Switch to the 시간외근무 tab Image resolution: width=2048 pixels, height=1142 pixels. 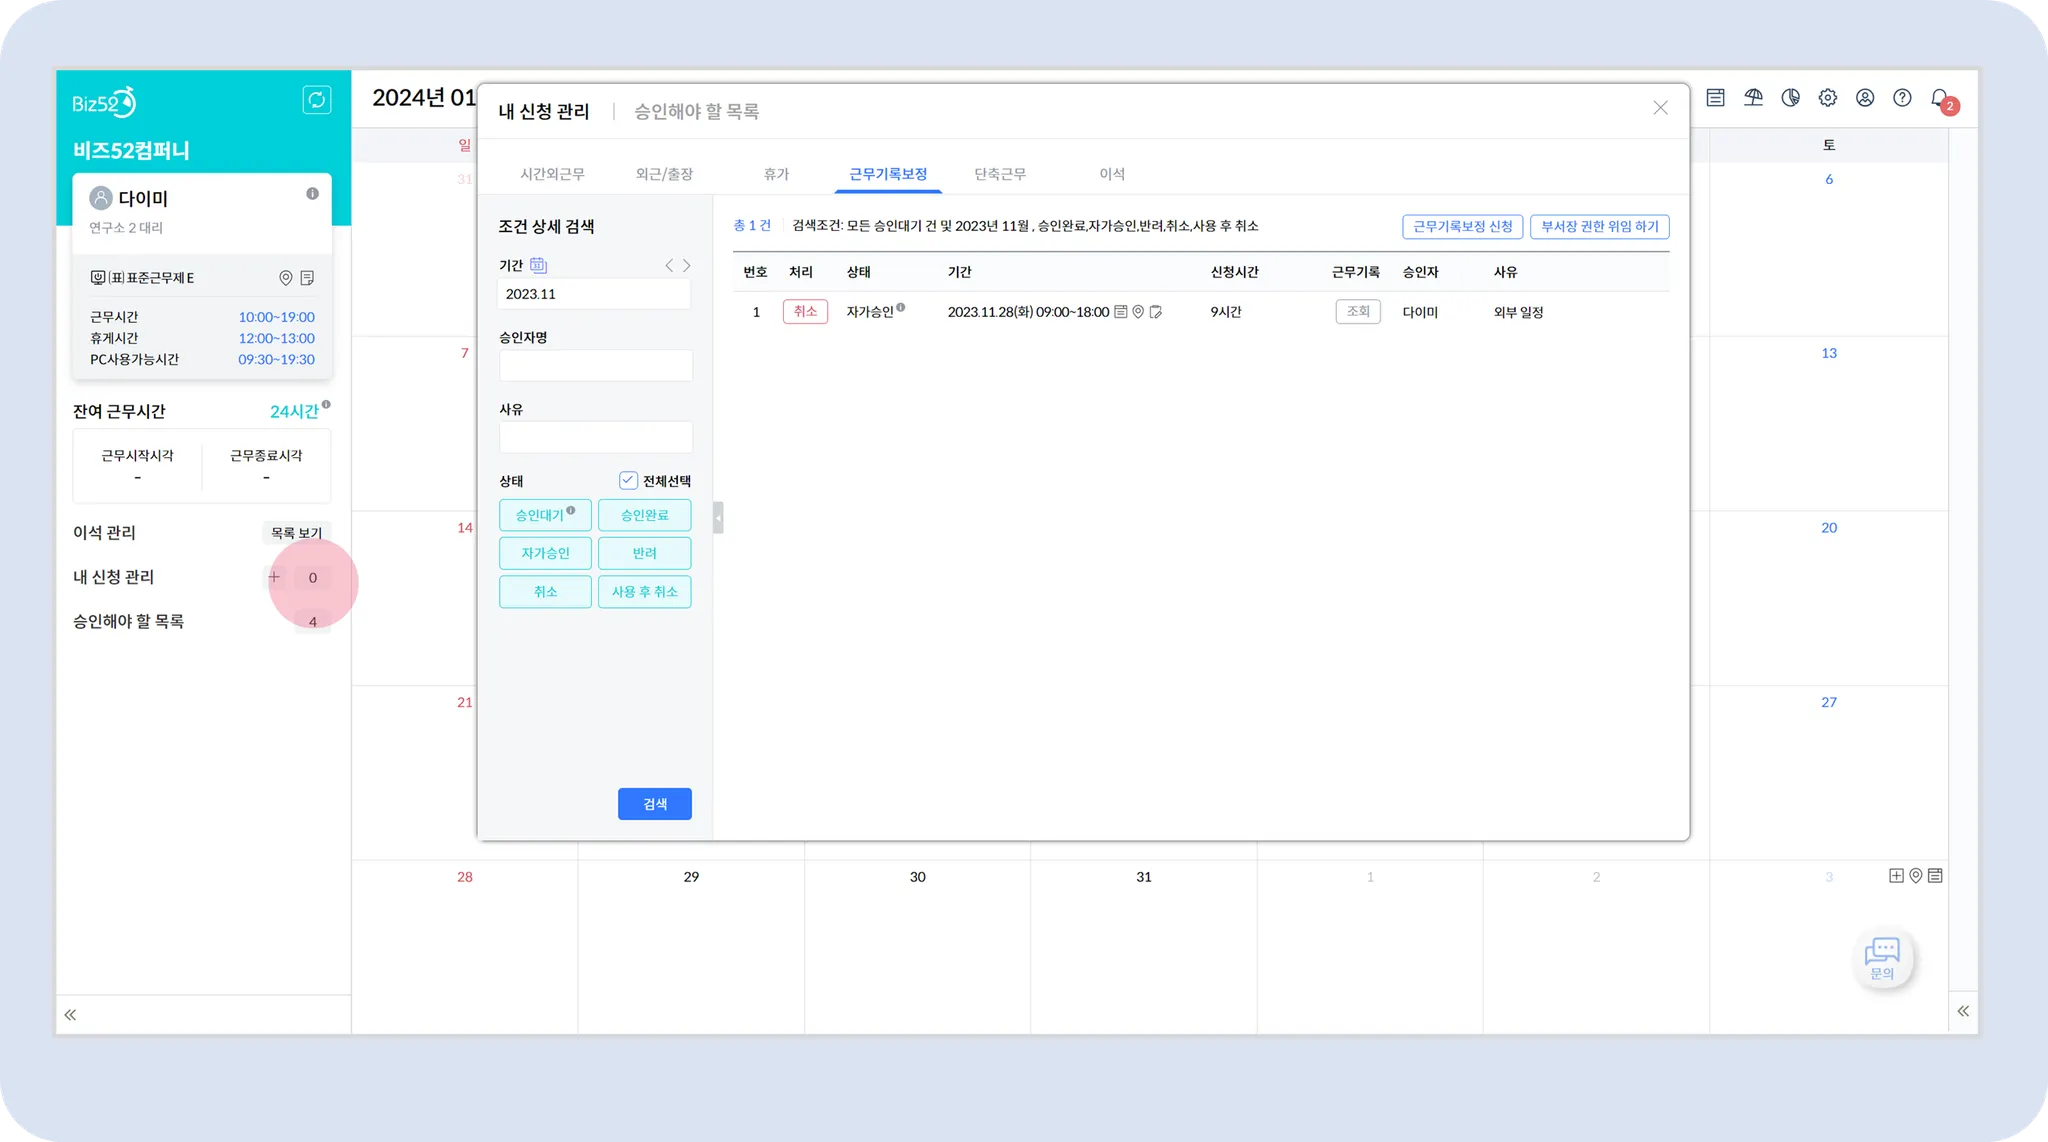point(552,174)
